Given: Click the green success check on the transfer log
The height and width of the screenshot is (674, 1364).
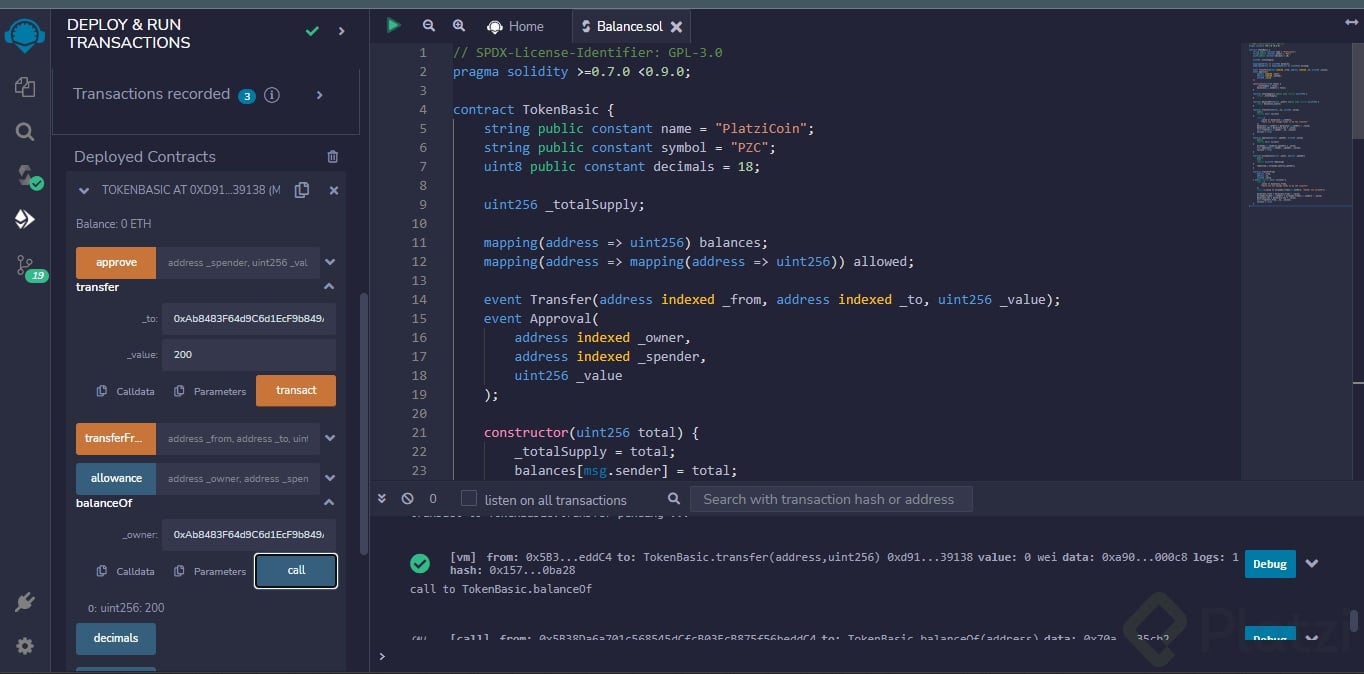Looking at the screenshot, I should (x=420, y=564).
